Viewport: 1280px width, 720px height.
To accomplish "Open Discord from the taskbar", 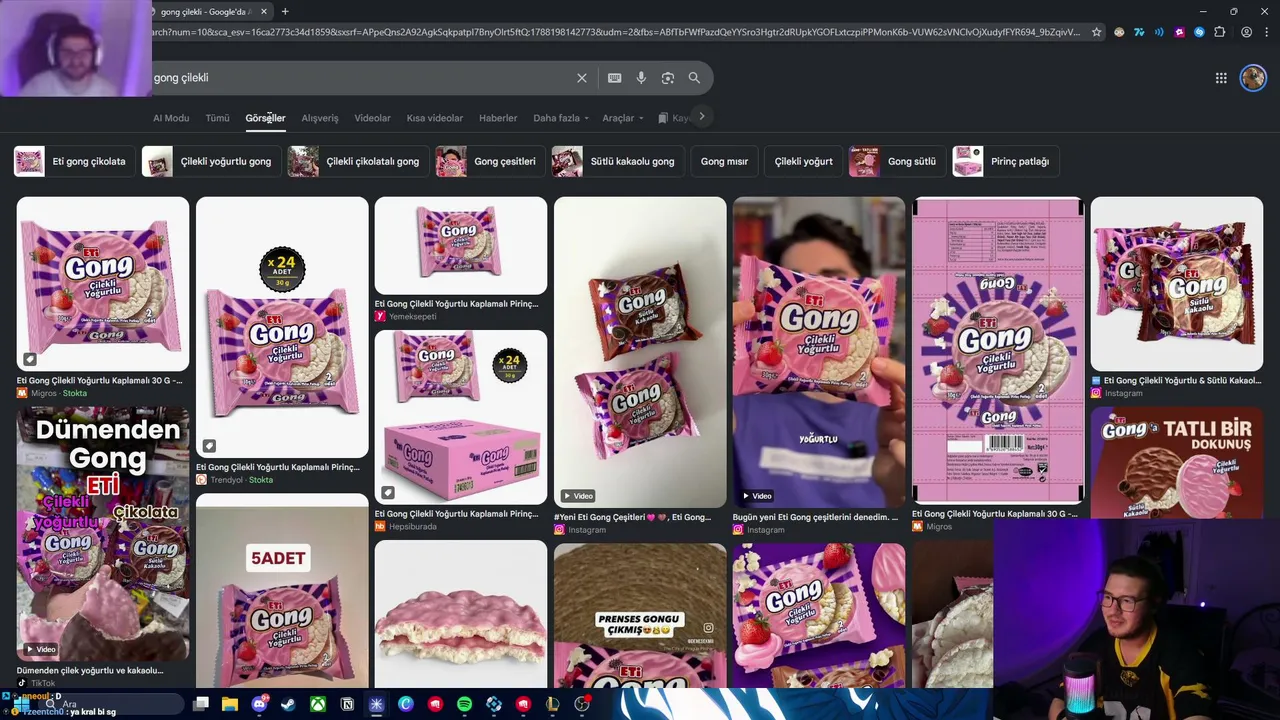I will click(259, 704).
